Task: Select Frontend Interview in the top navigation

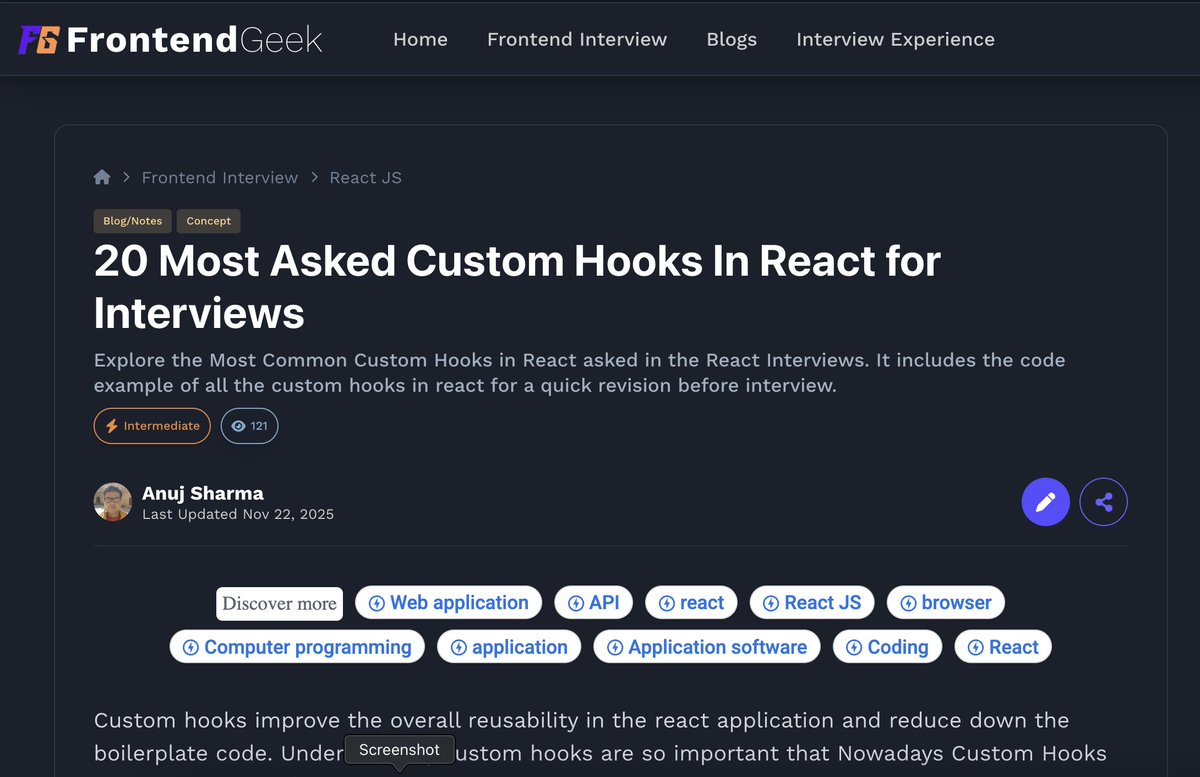Action: [x=577, y=39]
